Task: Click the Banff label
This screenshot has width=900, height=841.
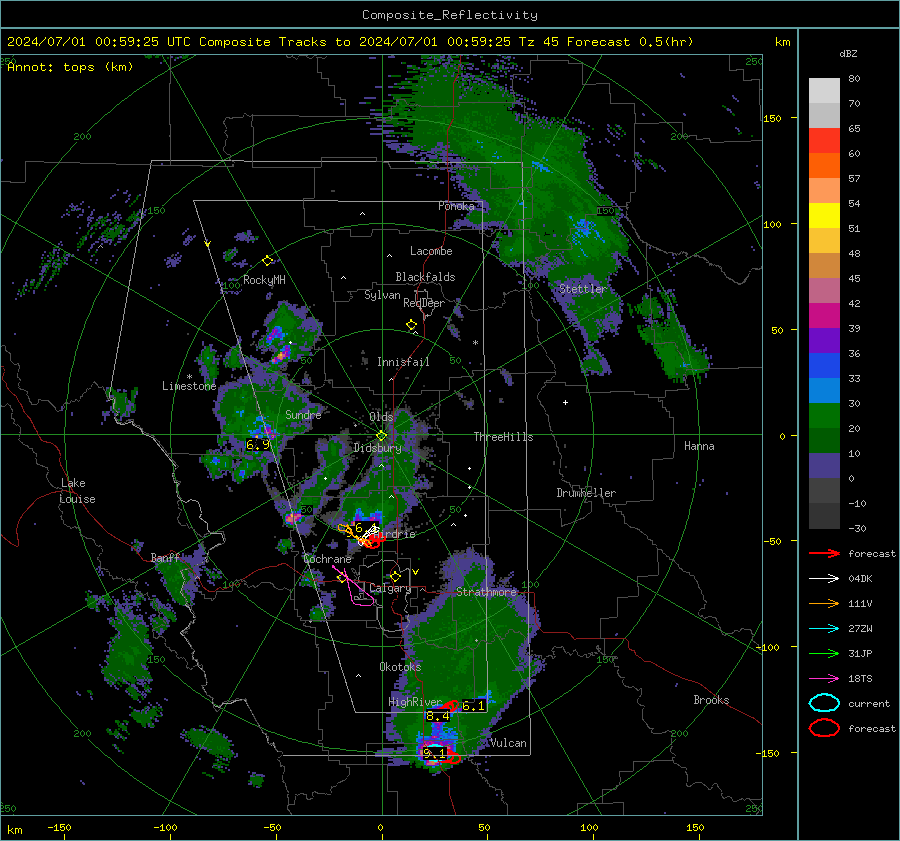Action: click(x=165, y=558)
